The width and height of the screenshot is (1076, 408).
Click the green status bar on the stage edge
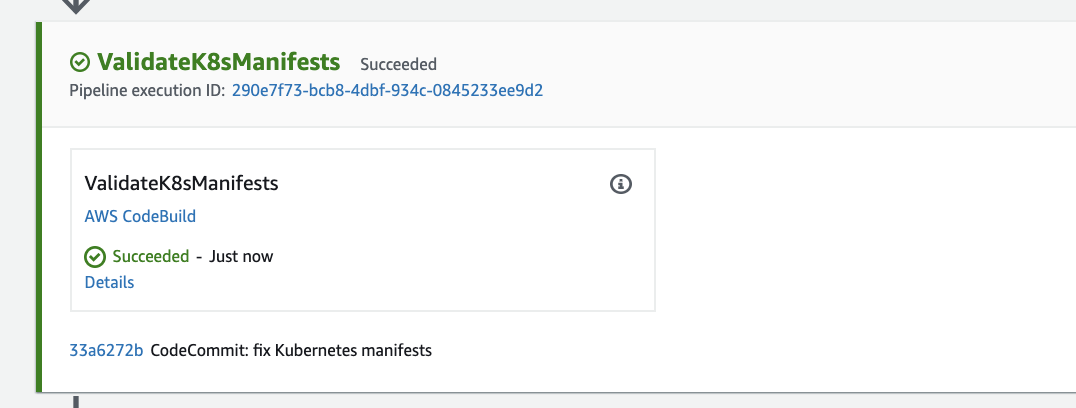click(x=39, y=207)
